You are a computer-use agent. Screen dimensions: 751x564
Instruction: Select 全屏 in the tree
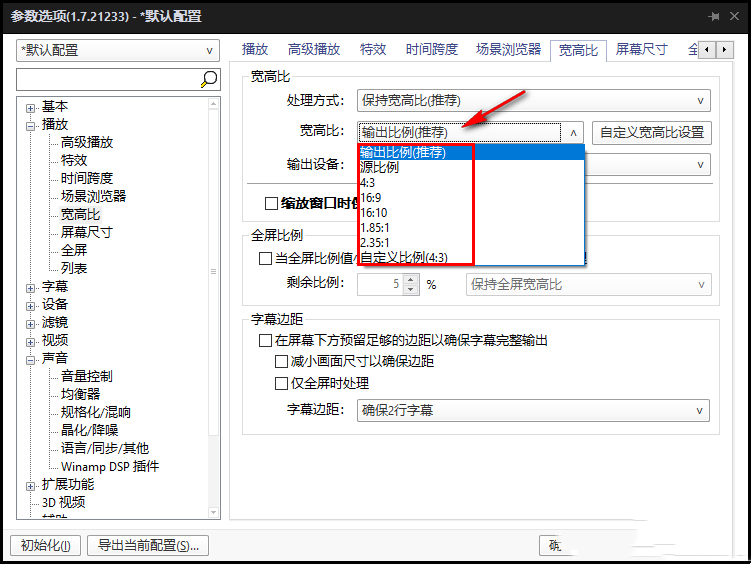click(74, 250)
